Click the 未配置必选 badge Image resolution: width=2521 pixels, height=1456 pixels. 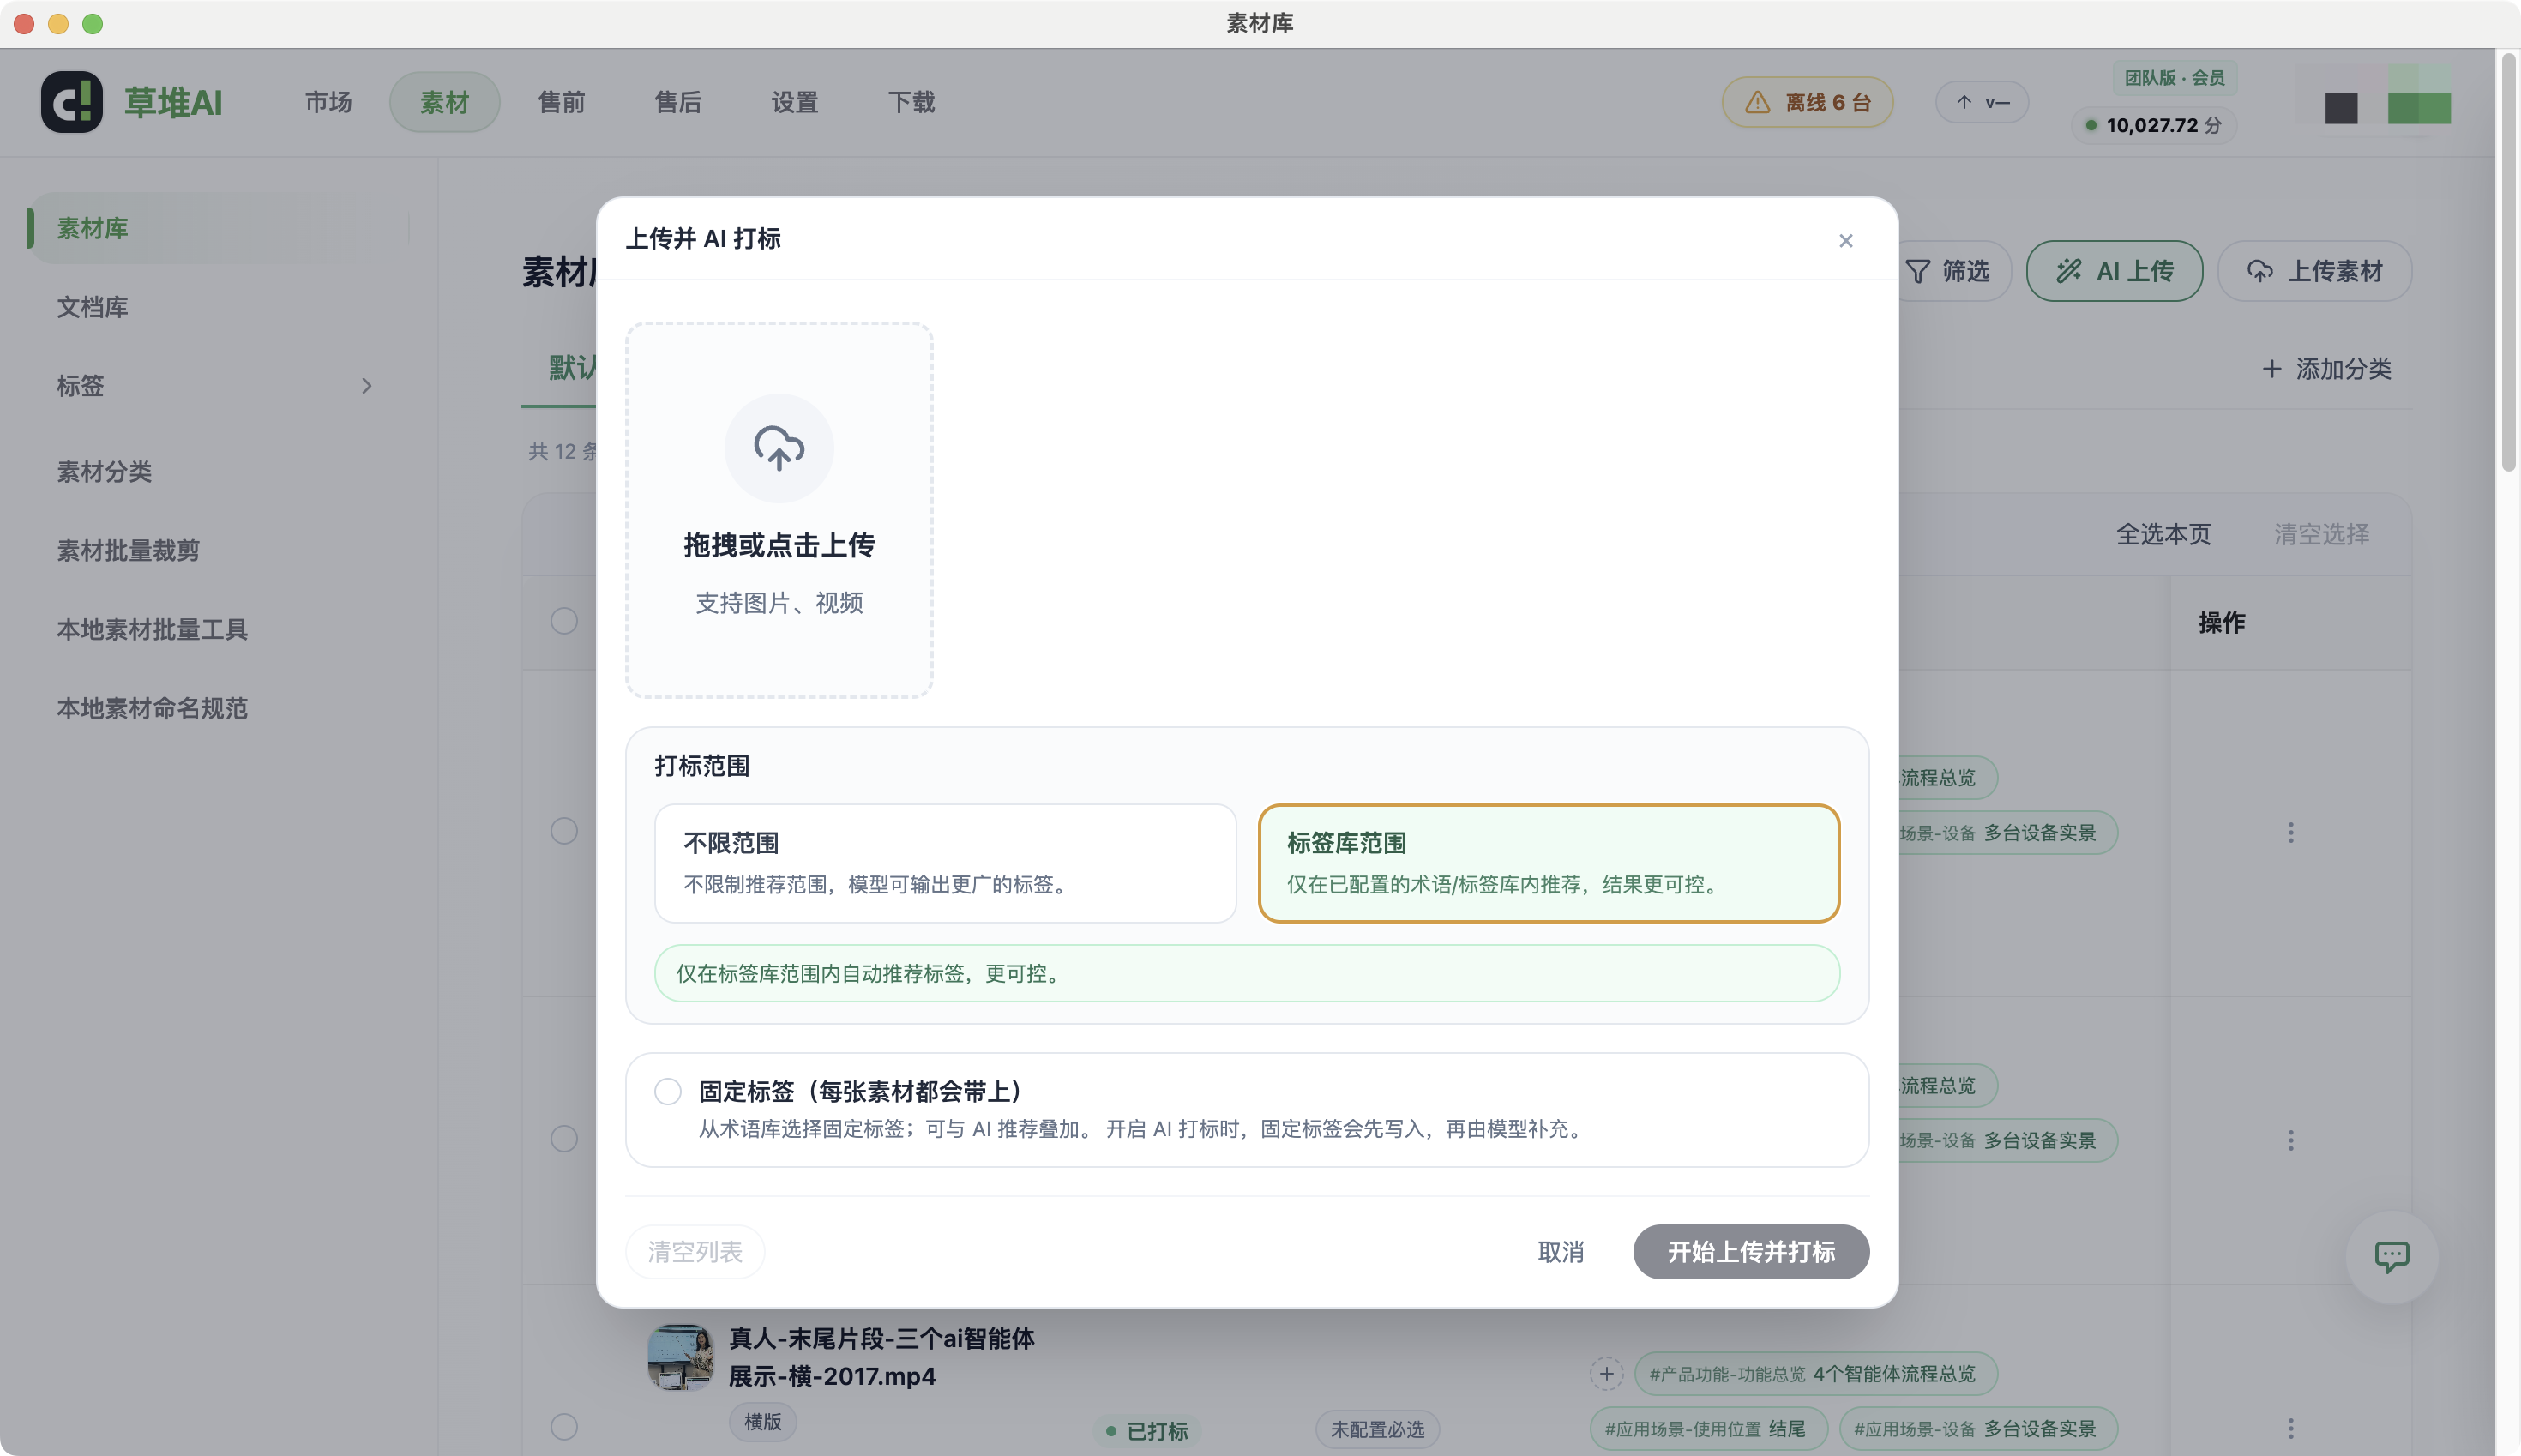point(1377,1430)
